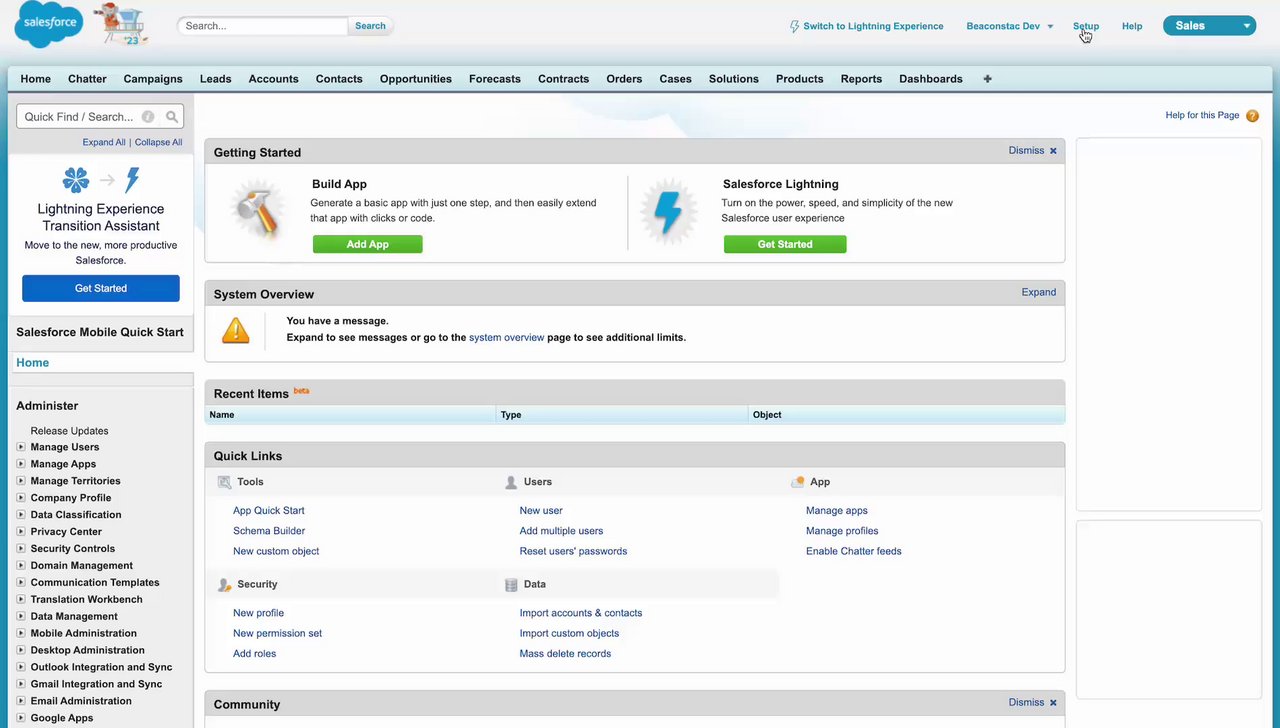
Task: Click the Expand All link
Action: pyautogui.click(x=104, y=142)
